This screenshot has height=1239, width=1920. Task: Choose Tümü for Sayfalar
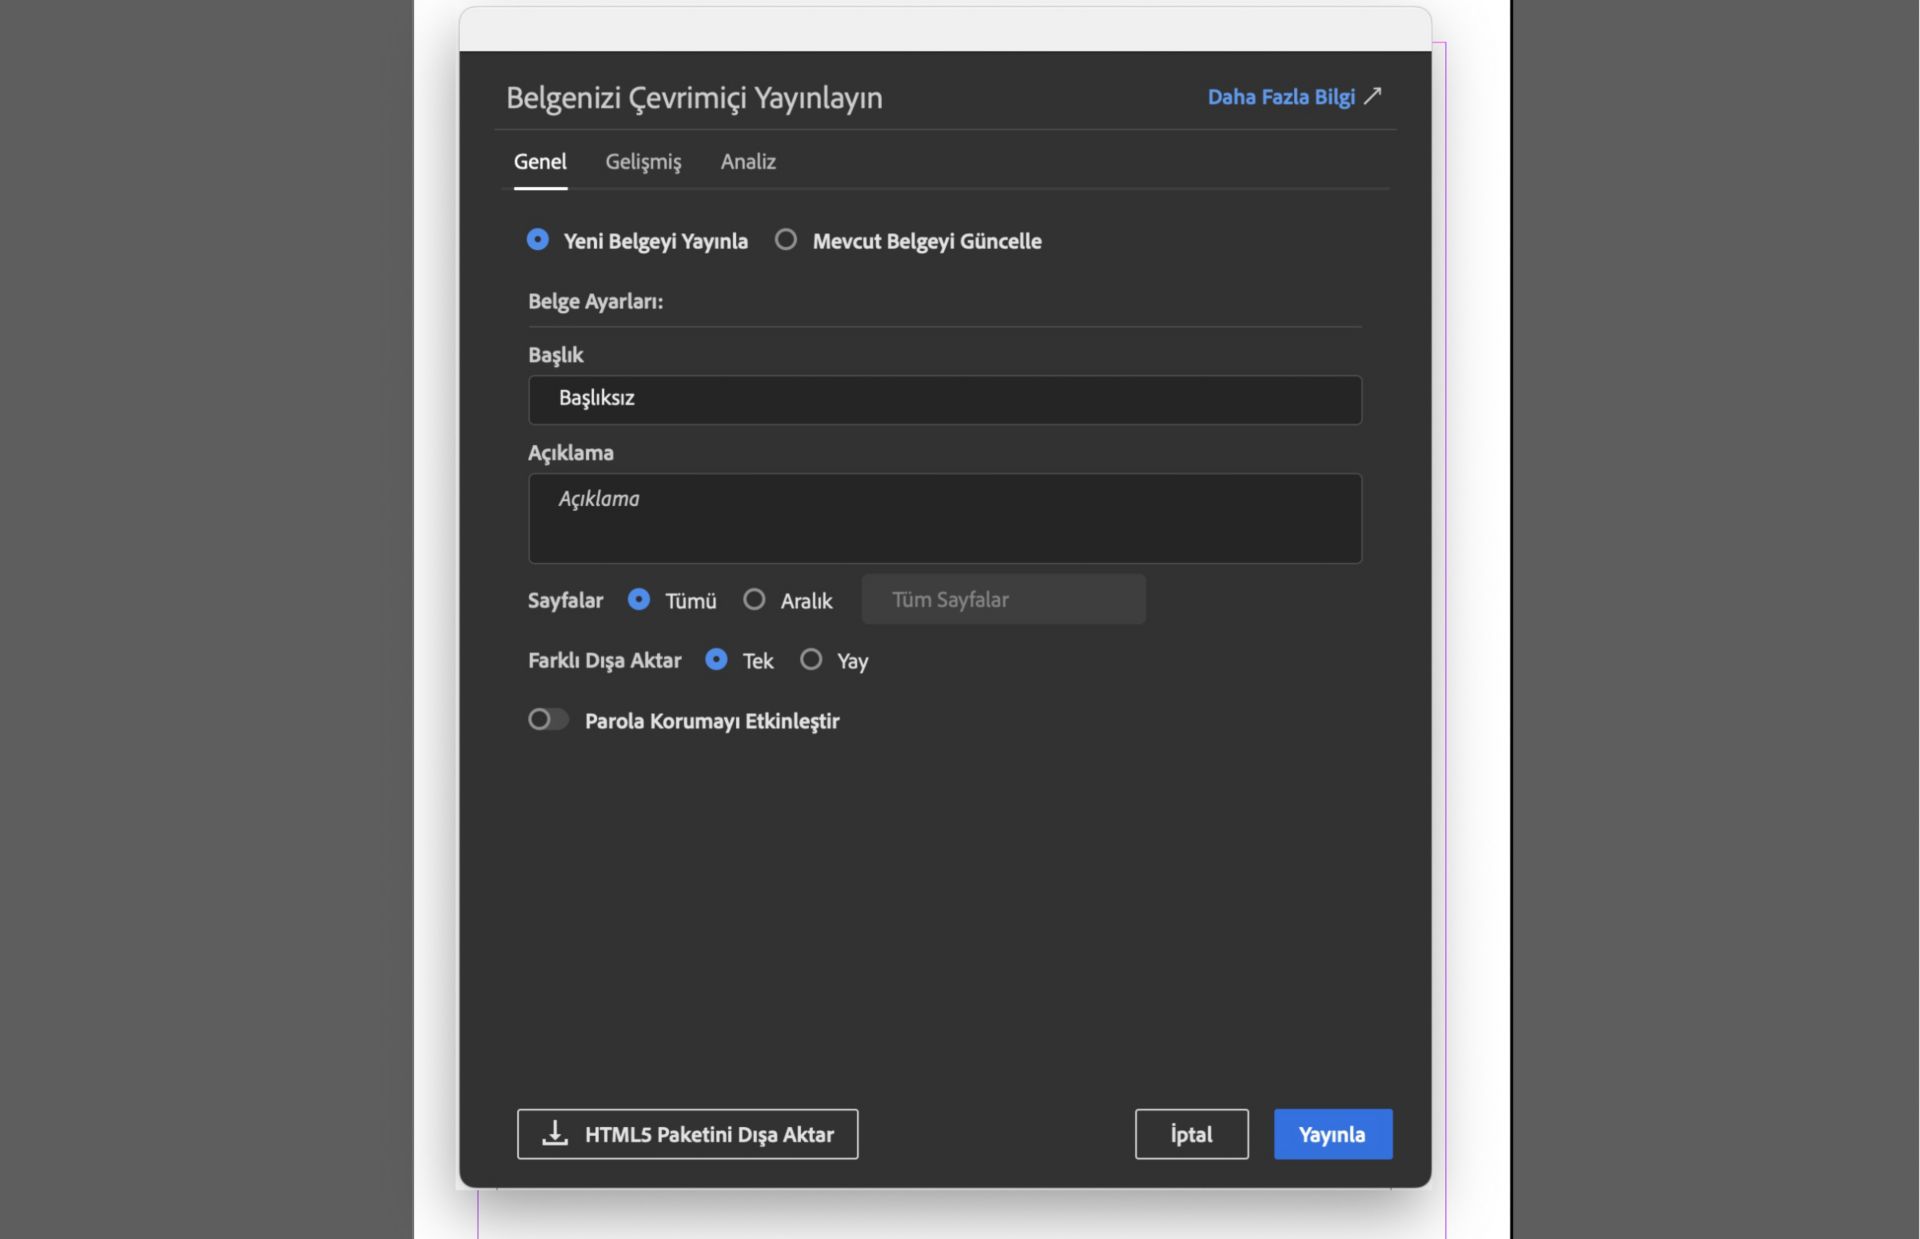tap(639, 600)
